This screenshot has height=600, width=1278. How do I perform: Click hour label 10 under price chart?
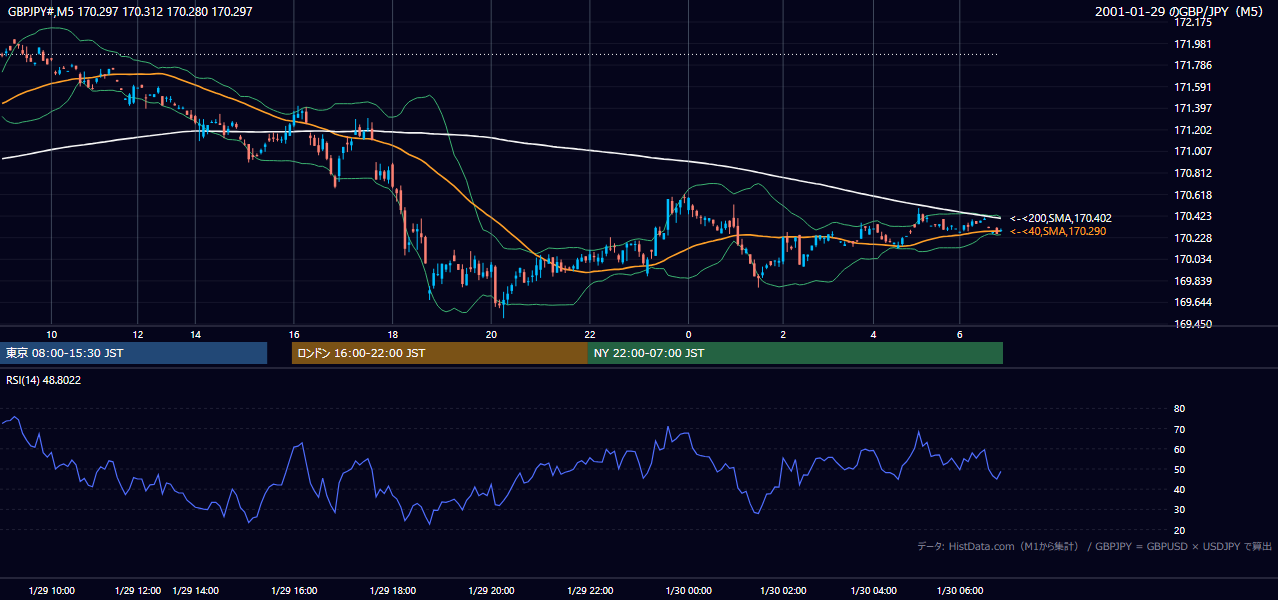(52, 334)
